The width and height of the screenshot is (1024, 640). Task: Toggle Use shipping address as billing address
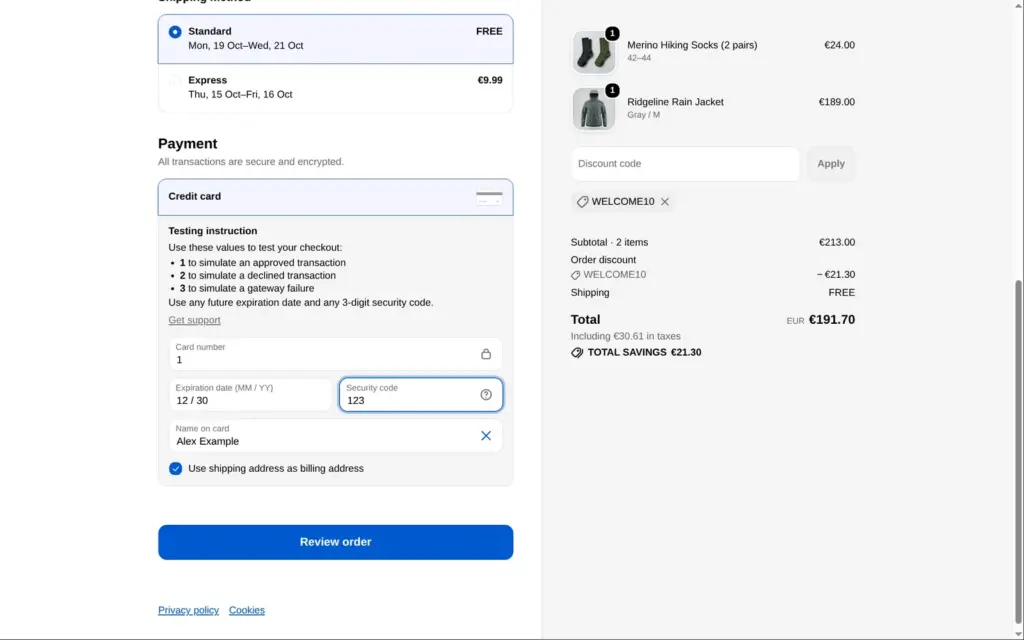point(176,469)
